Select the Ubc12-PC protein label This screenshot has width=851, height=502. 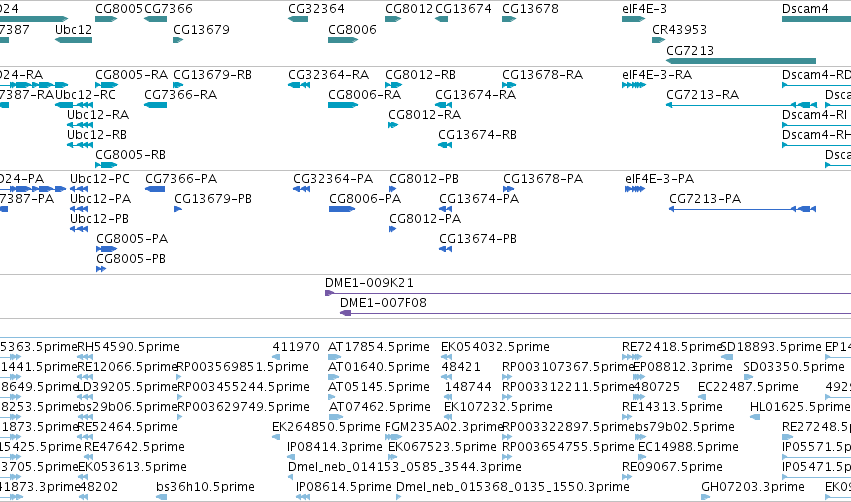point(100,179)
